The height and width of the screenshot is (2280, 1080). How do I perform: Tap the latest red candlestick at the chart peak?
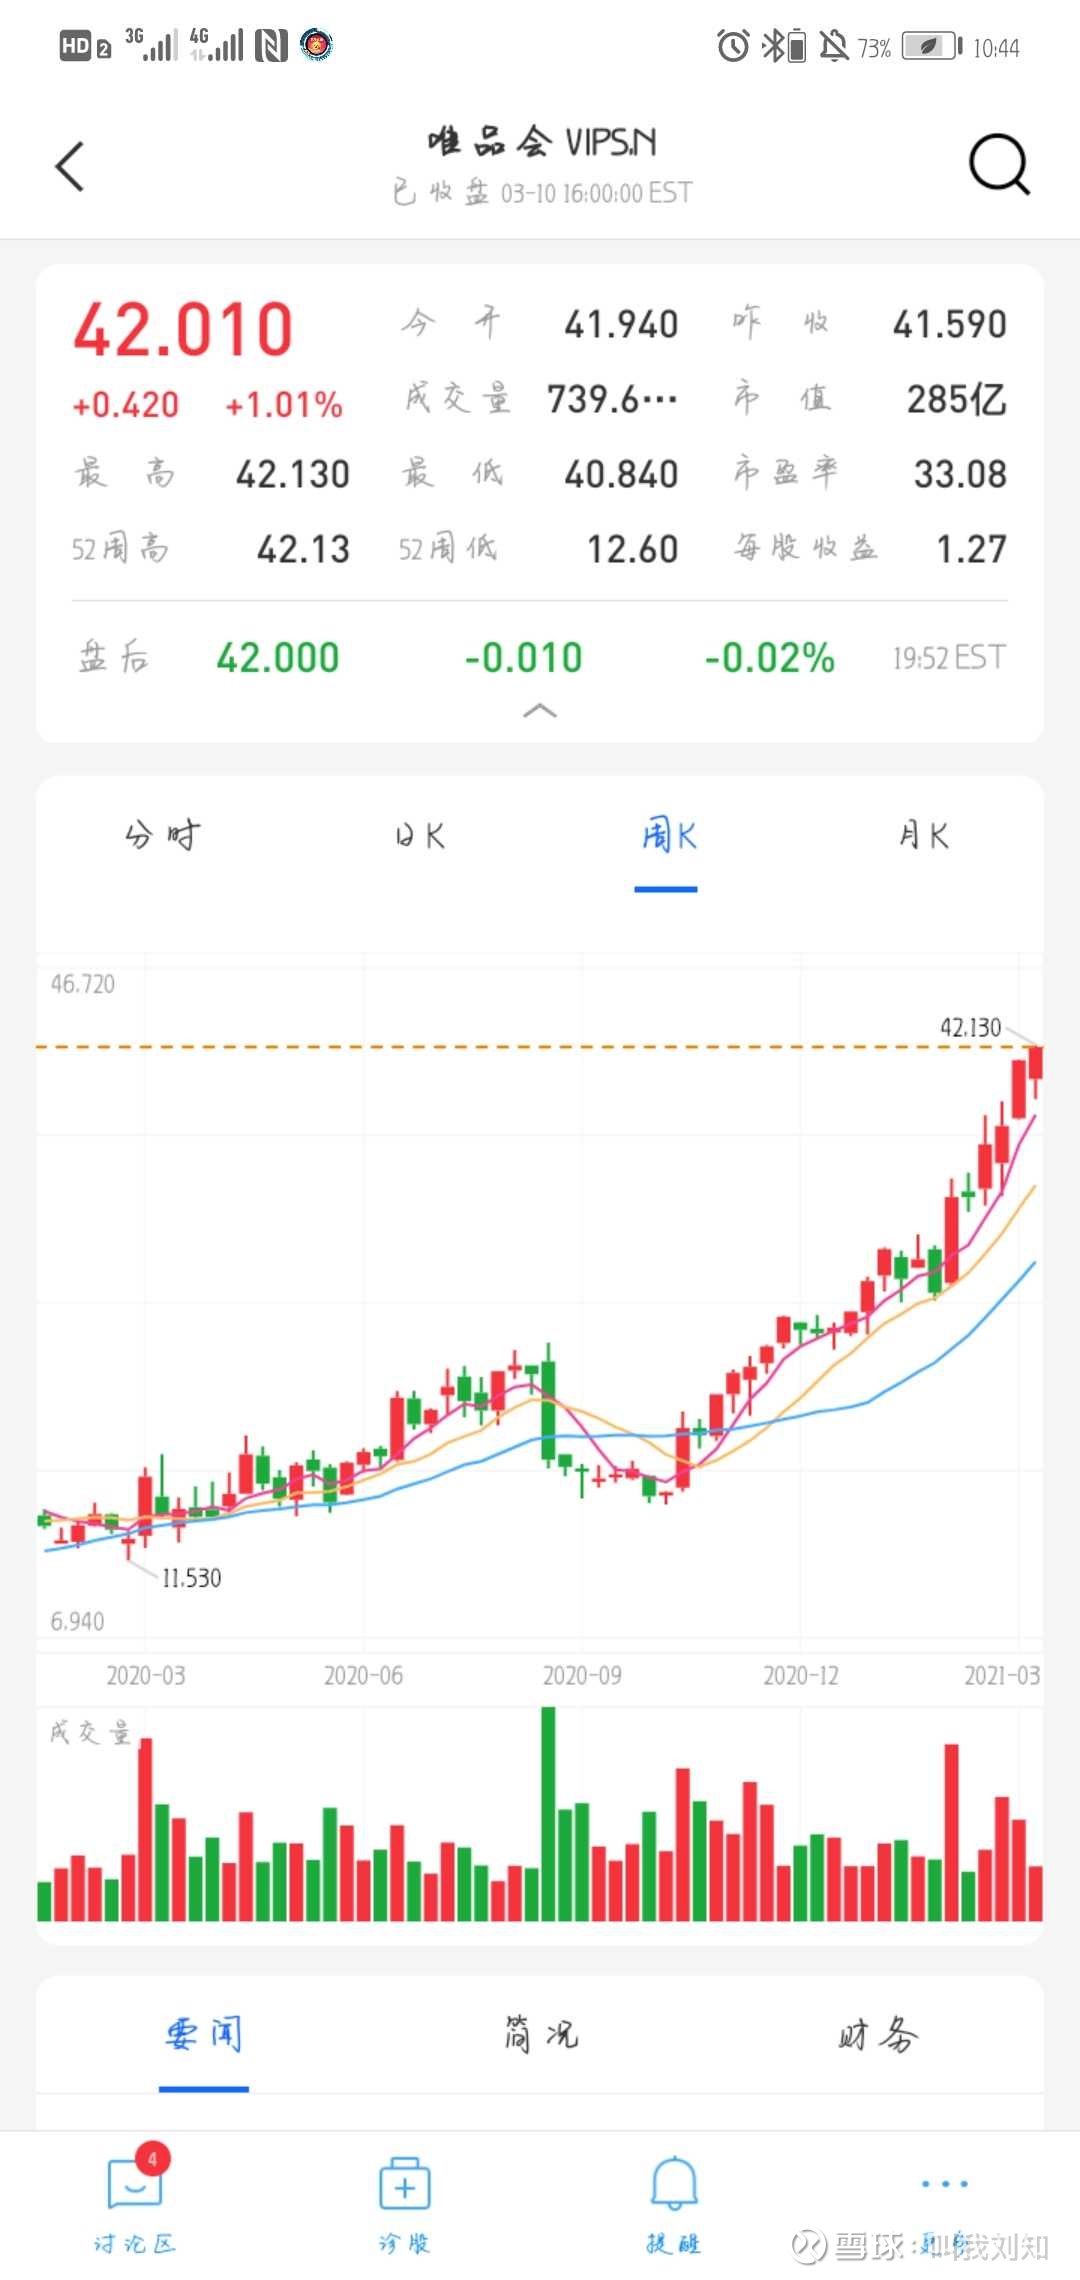(x=1035, y=1072)
